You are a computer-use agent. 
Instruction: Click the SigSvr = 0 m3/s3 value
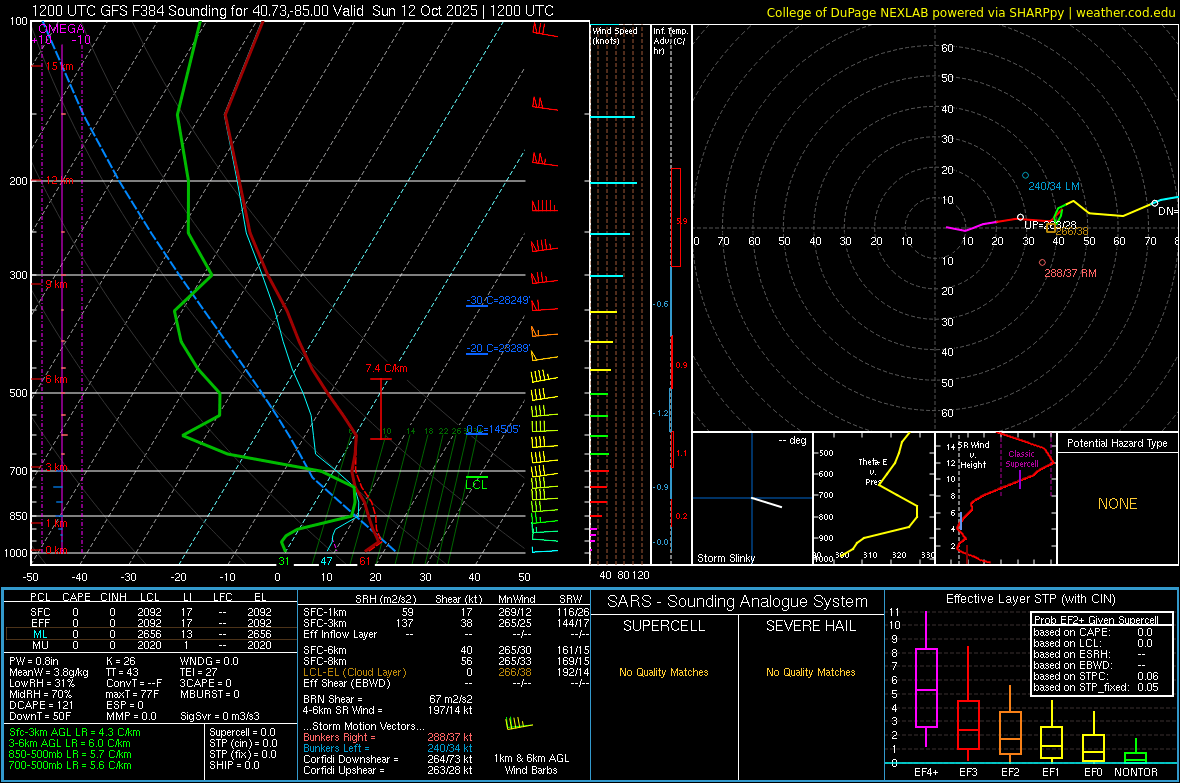(220, 716)
